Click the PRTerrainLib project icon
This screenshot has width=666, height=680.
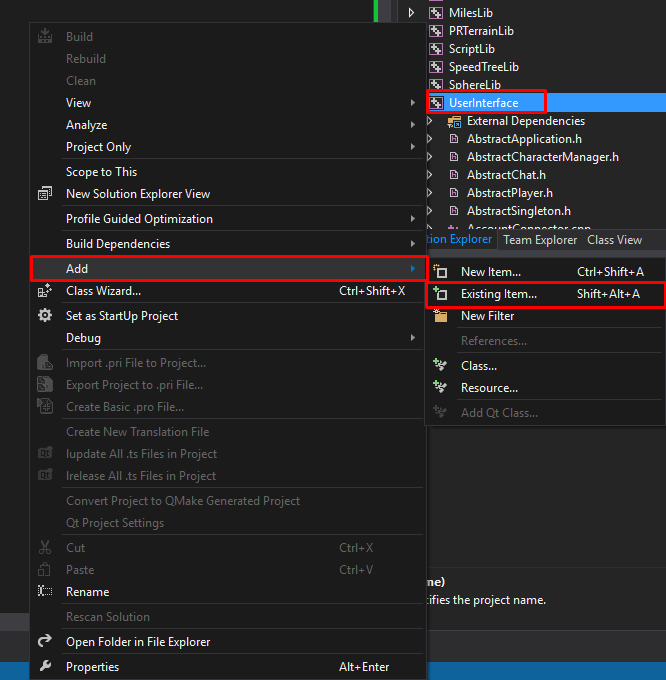tap(436, 31)
